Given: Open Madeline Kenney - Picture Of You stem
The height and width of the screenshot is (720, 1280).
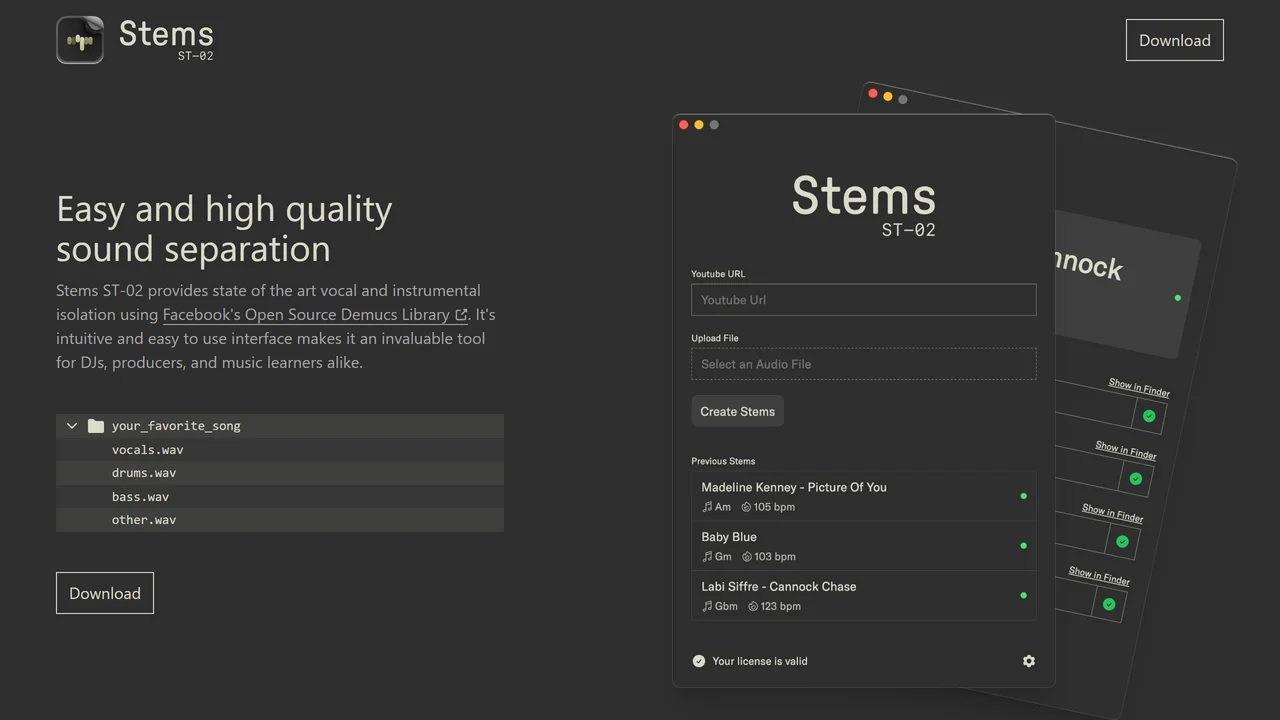Looking at the screenshot, I should pyautogui.click(x=864, y=496).
